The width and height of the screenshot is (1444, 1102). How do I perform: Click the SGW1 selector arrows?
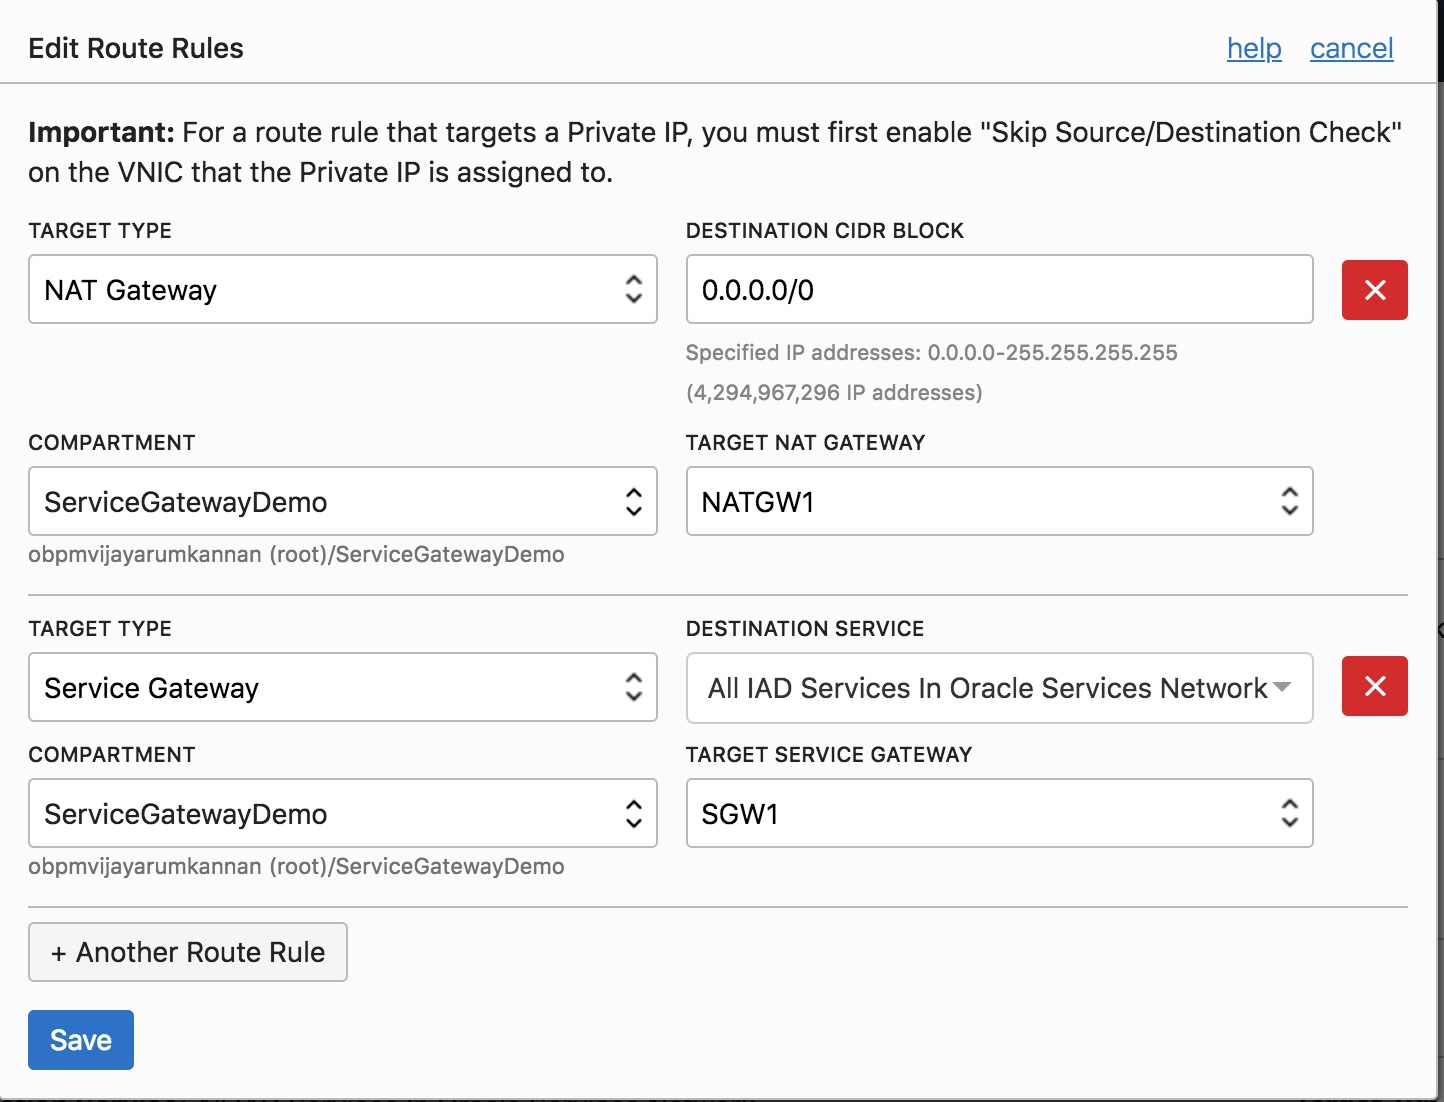(1289, 813)
